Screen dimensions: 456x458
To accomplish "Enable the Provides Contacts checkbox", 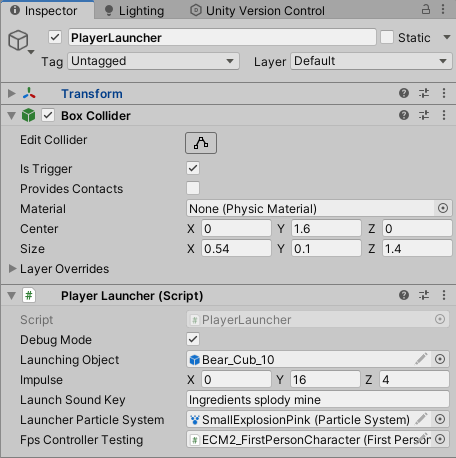I will pos(193,188).
